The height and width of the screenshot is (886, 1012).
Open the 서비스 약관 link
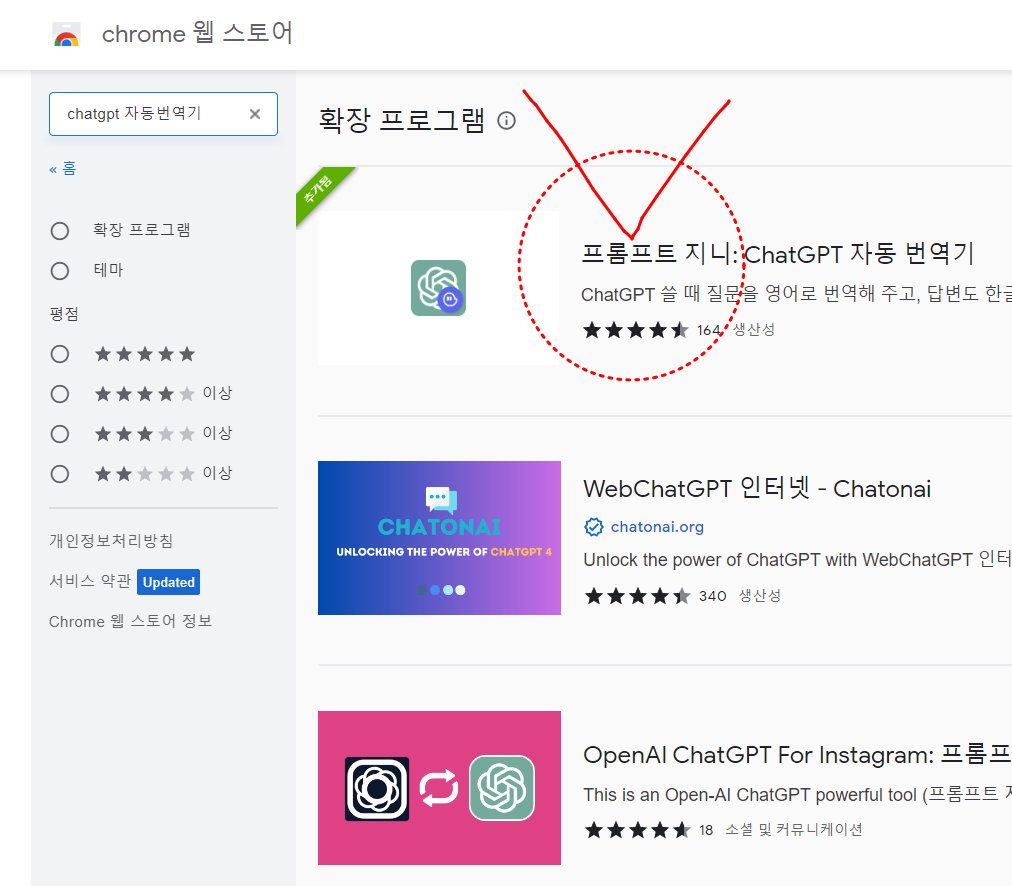(90, 581)
